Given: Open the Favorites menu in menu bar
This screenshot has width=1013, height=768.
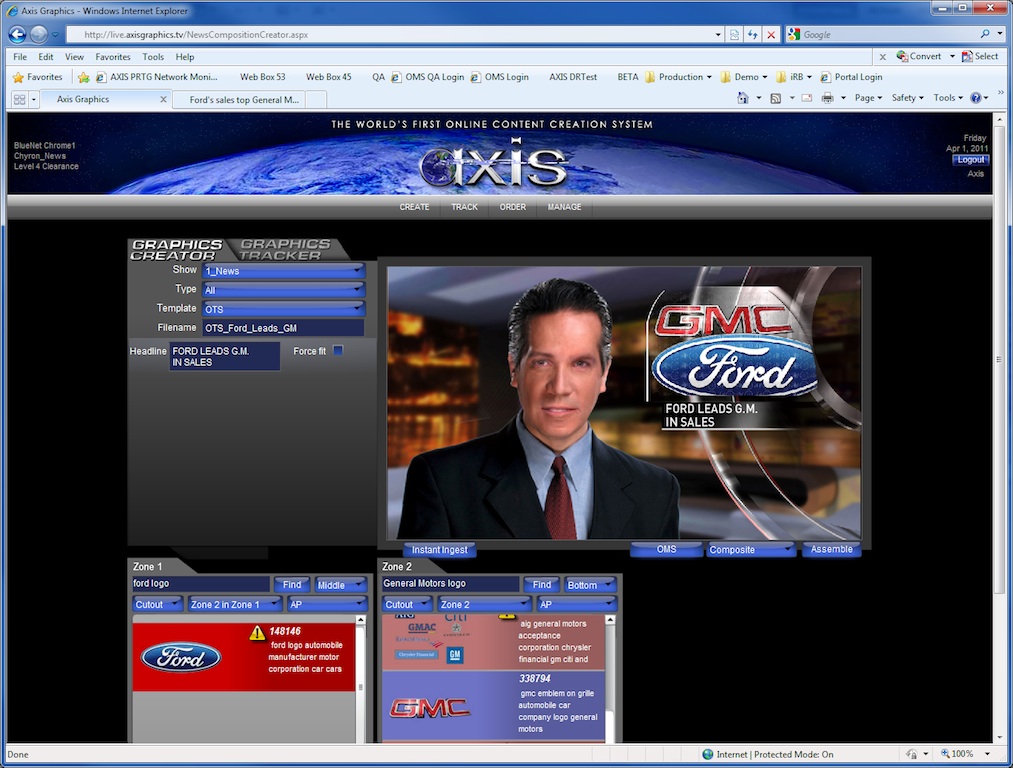Looking at the screenshot, I should [113, 57].
